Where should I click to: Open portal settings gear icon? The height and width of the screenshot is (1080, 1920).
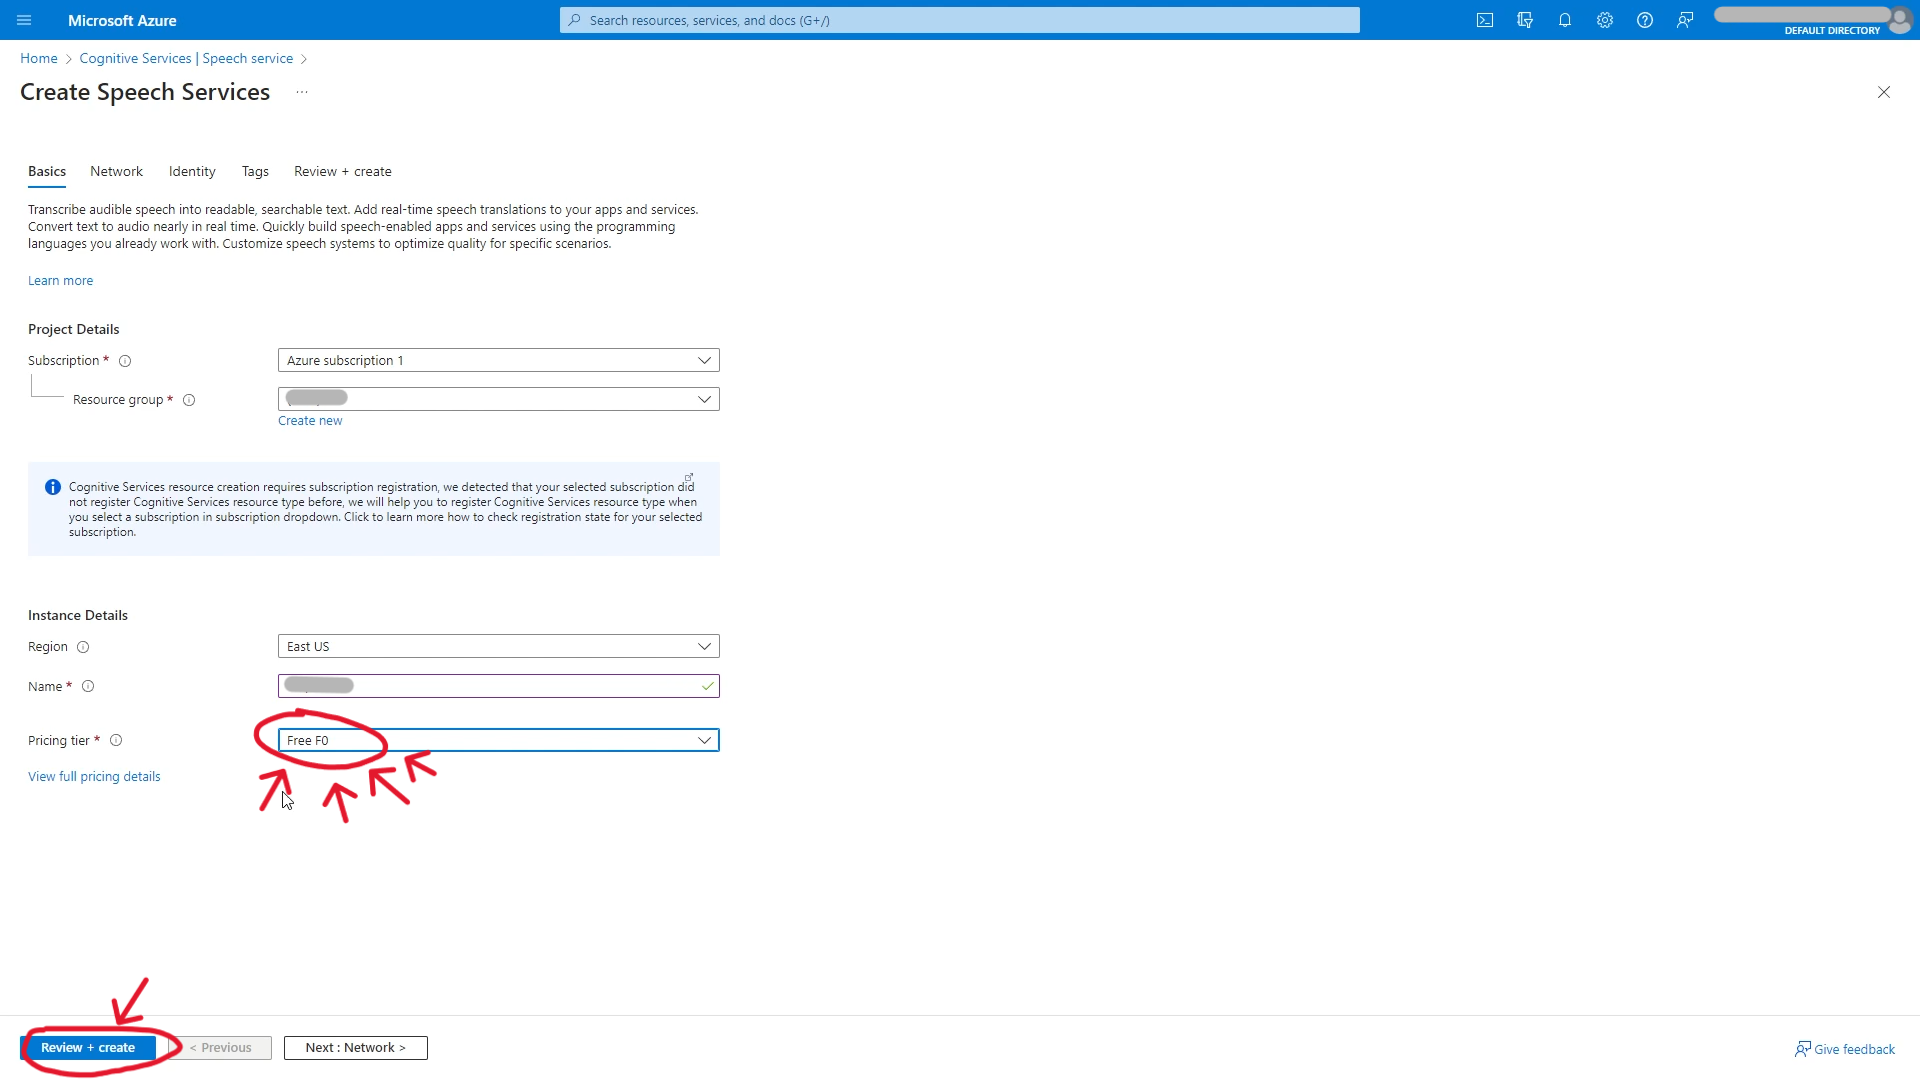(x=1605, y=20)
